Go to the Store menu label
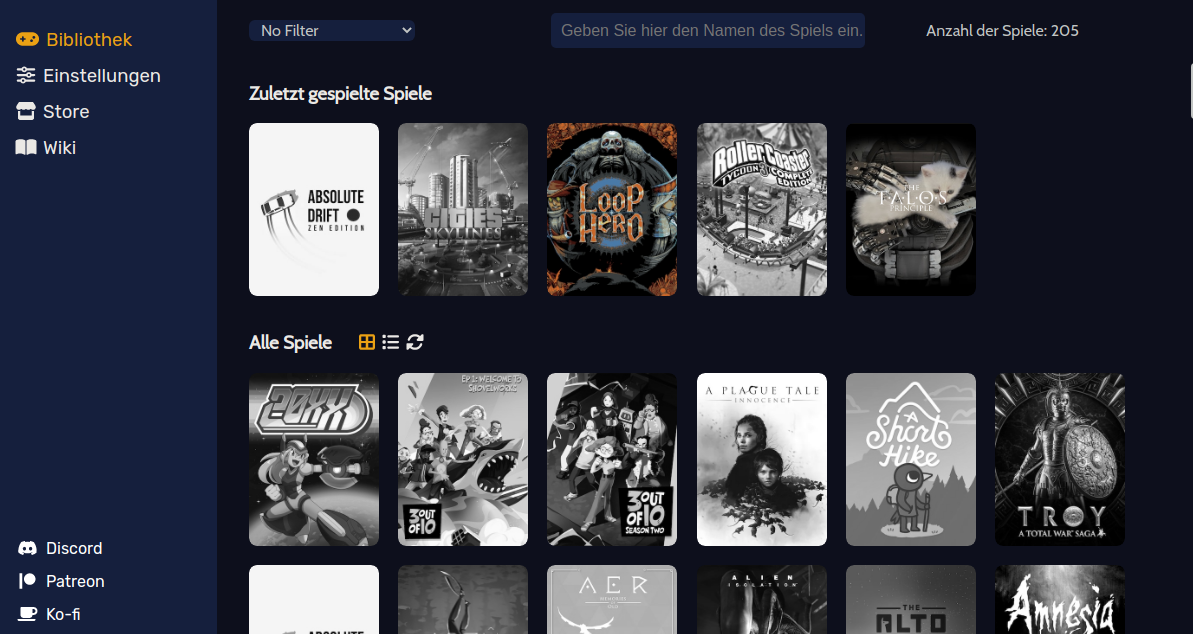The height and width of the screenshot is (634, 1193). pyautogui.click(x=66, y=111)
